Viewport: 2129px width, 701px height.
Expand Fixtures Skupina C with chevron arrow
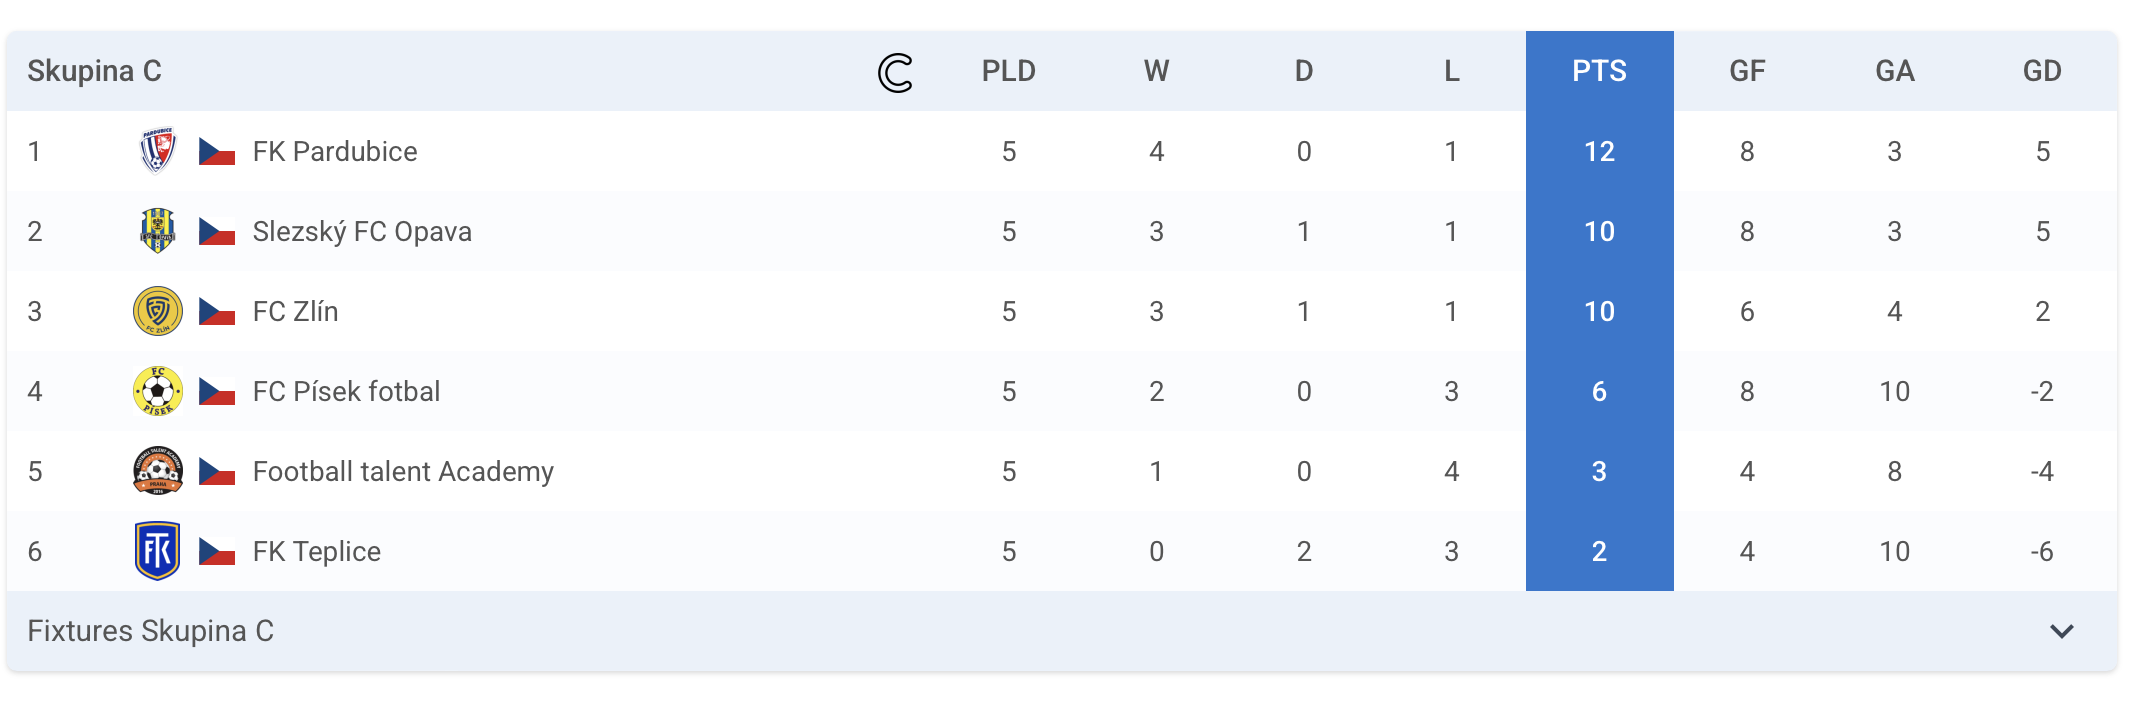(x=2061, y=631)
